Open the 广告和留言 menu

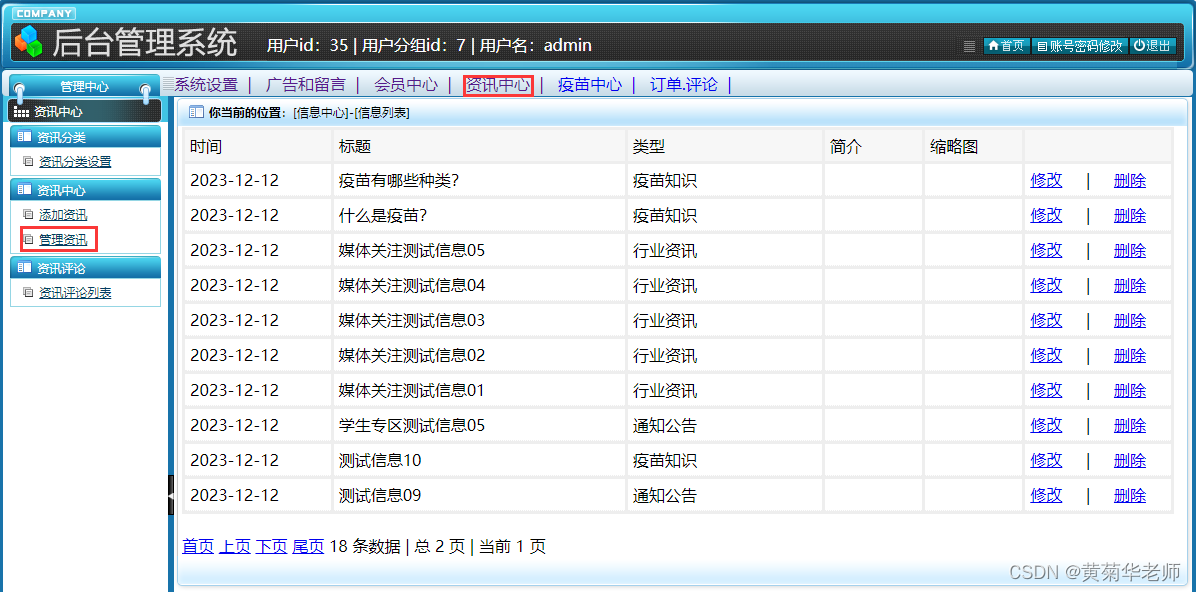[306, 85]
